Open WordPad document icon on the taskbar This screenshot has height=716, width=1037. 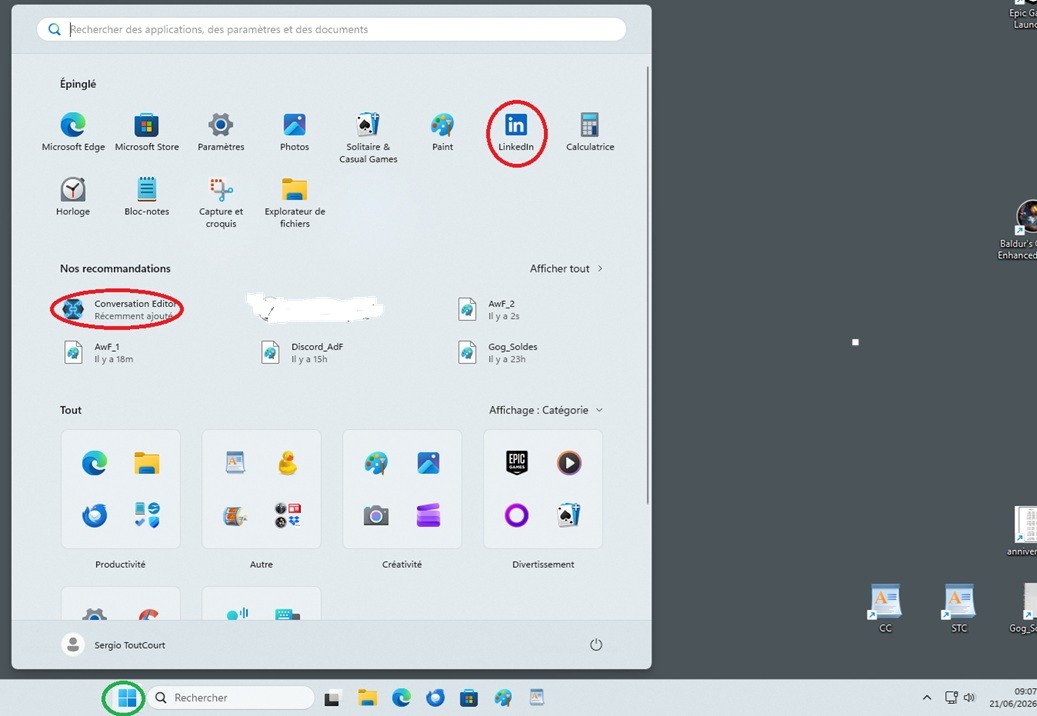pos(537,697)
